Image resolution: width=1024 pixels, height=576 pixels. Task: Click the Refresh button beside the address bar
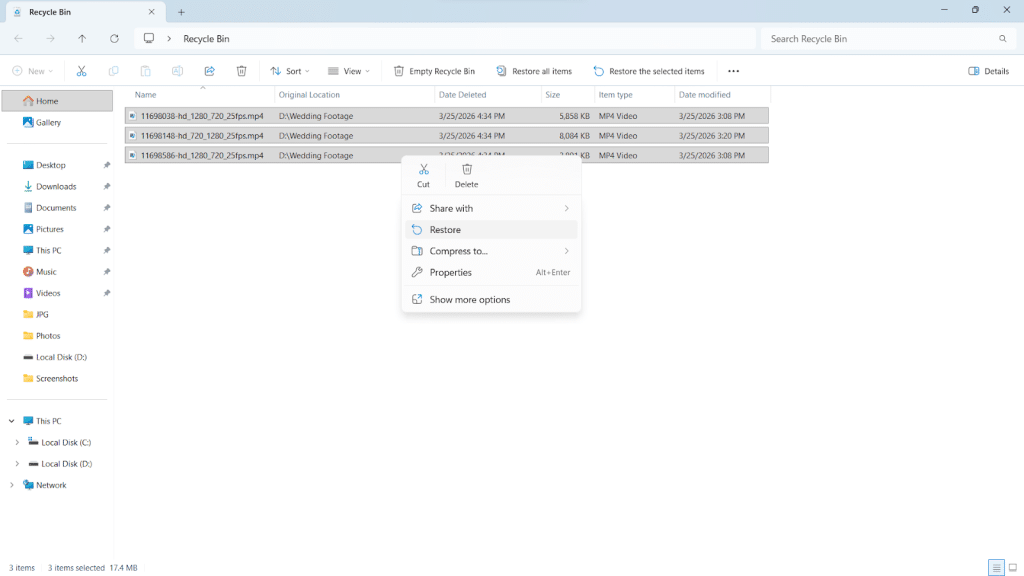click(x=114, y=38)
